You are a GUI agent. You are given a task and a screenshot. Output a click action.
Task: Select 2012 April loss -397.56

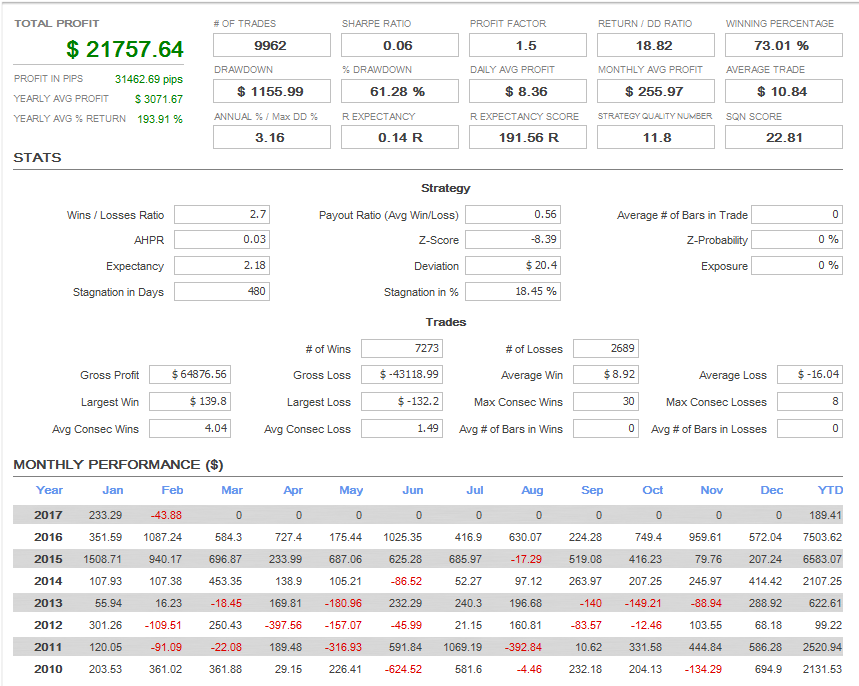pyautogui.click(x=283, y=625)
